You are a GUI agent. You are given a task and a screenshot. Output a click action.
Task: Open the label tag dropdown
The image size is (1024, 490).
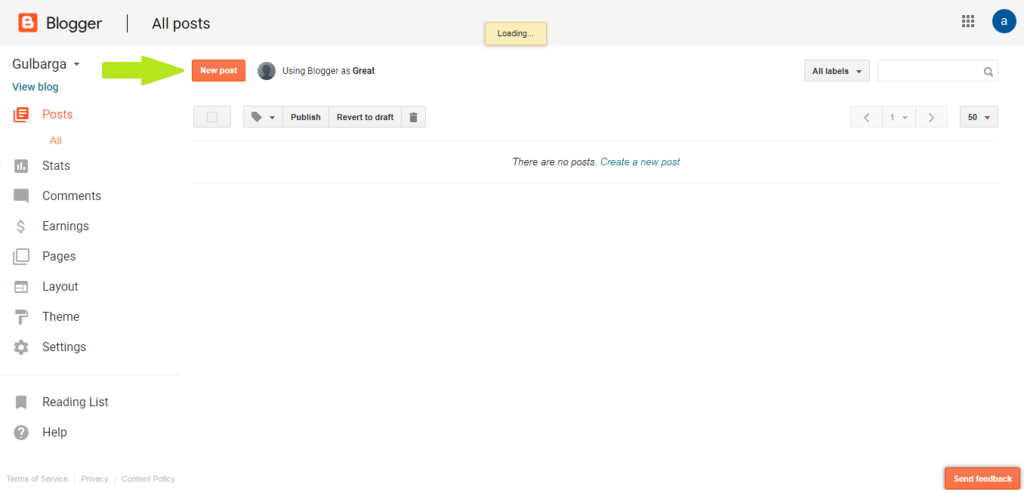tap(263, 117)
